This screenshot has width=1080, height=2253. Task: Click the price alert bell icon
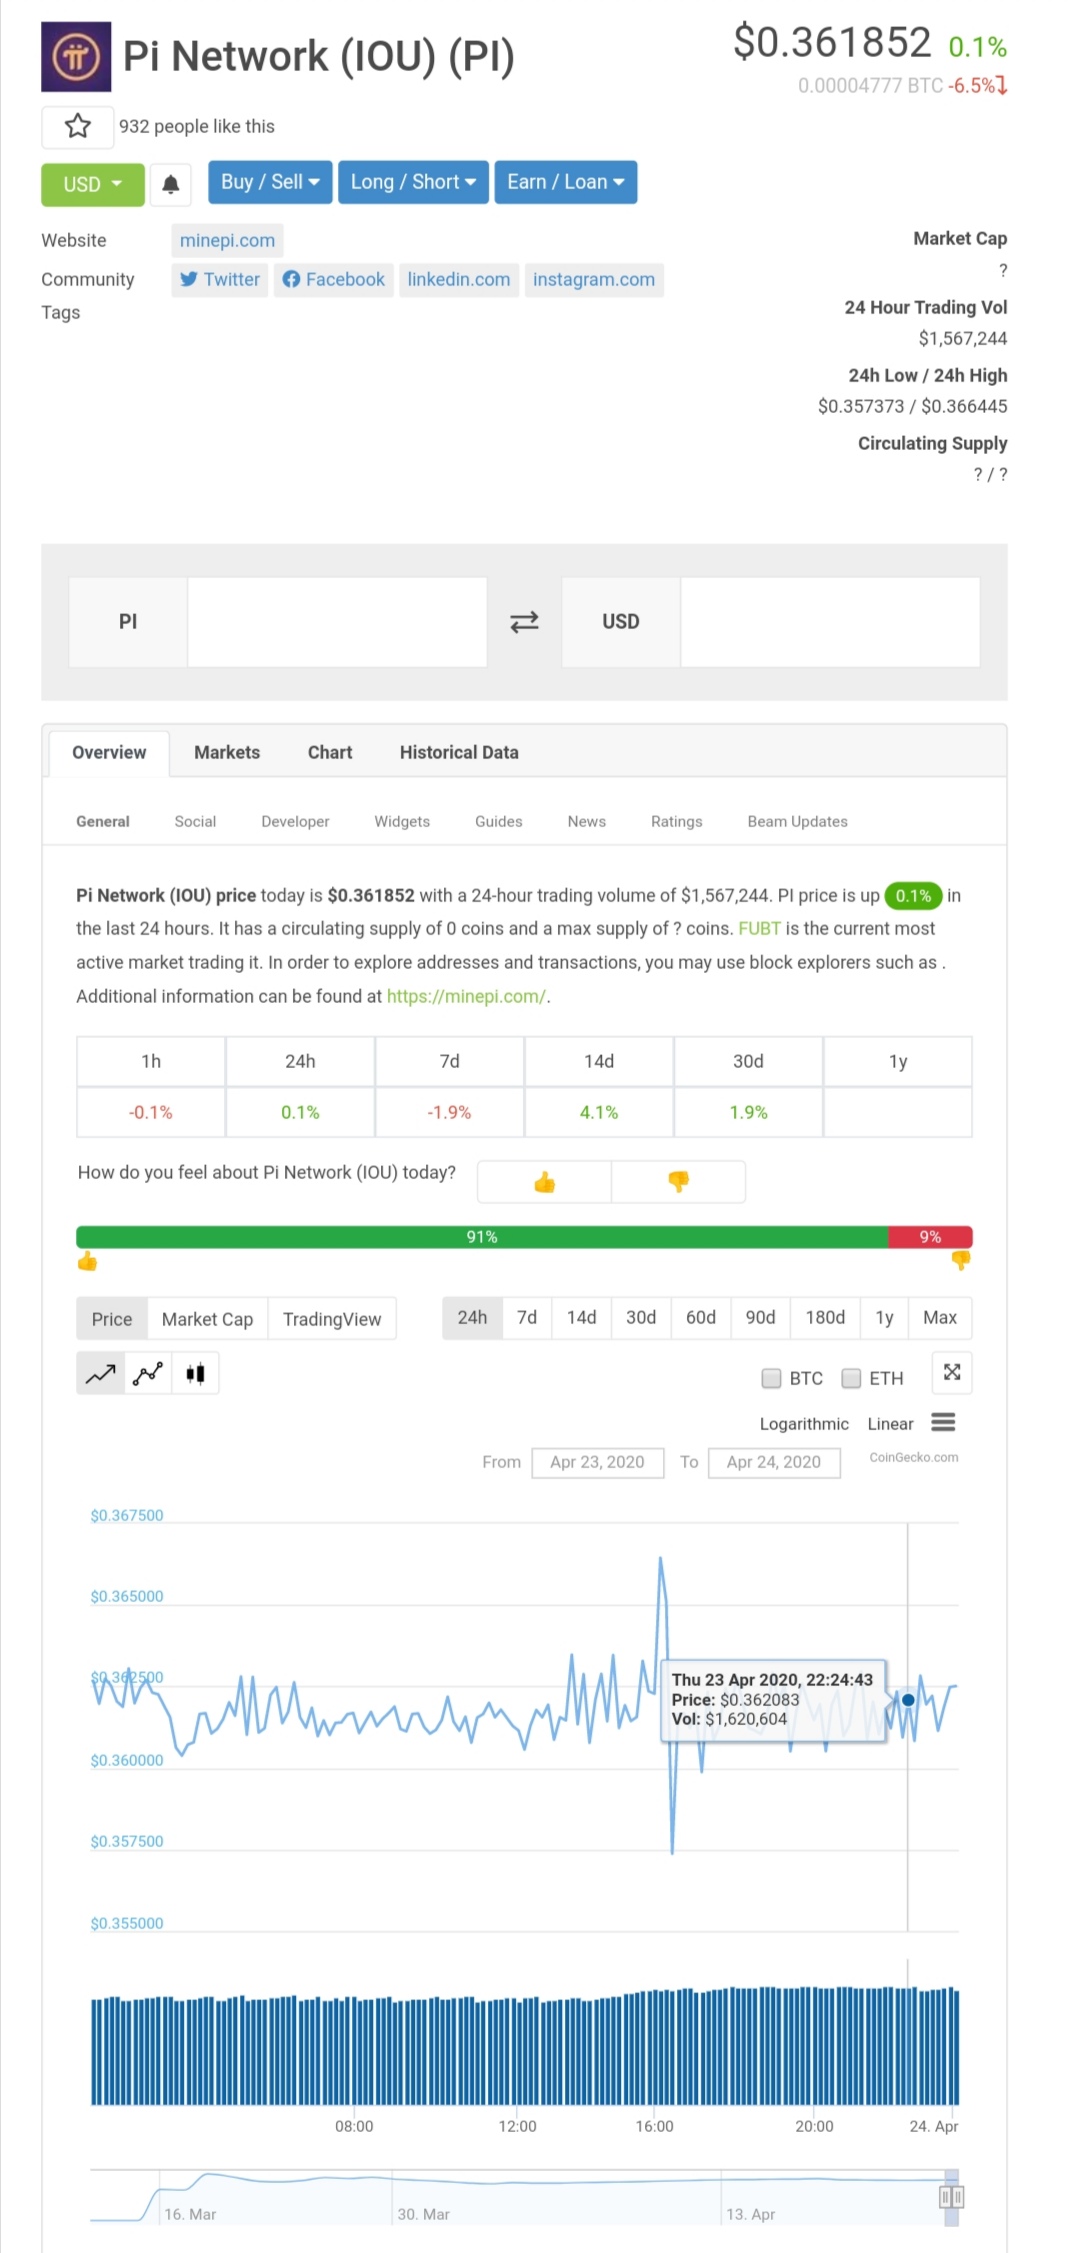171,184
